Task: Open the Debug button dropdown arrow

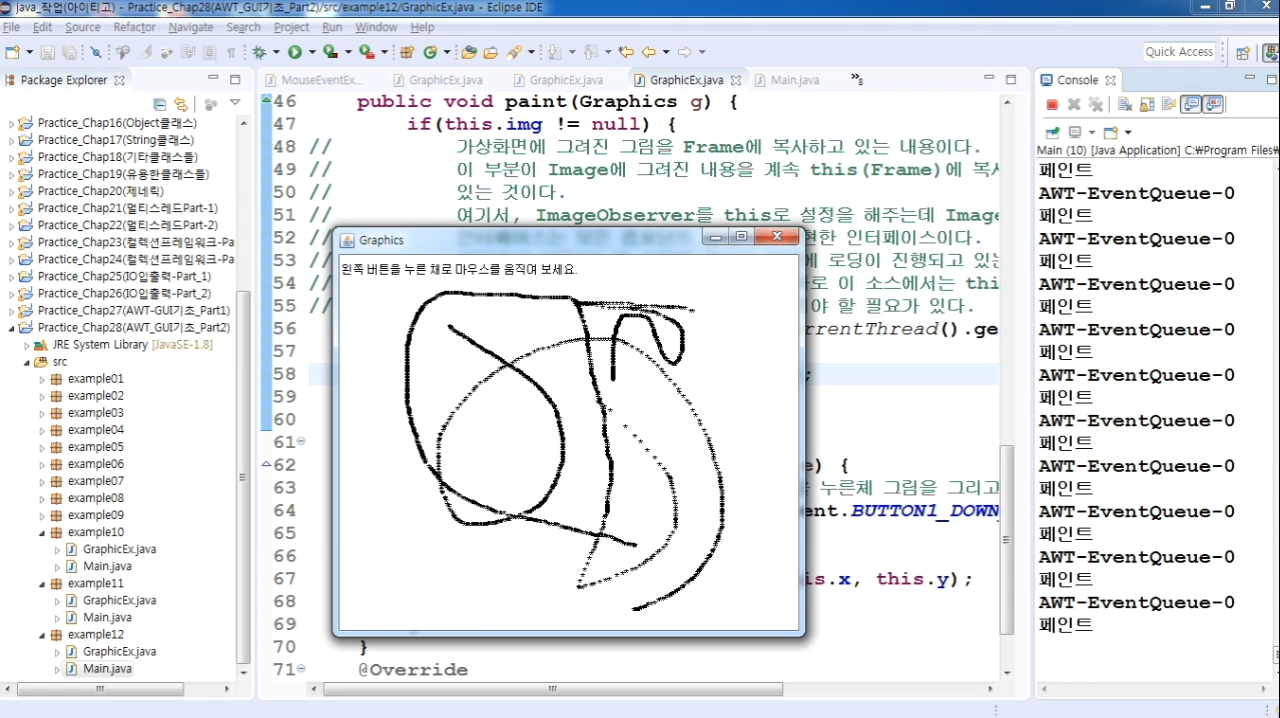Action: tap(277, 52)
